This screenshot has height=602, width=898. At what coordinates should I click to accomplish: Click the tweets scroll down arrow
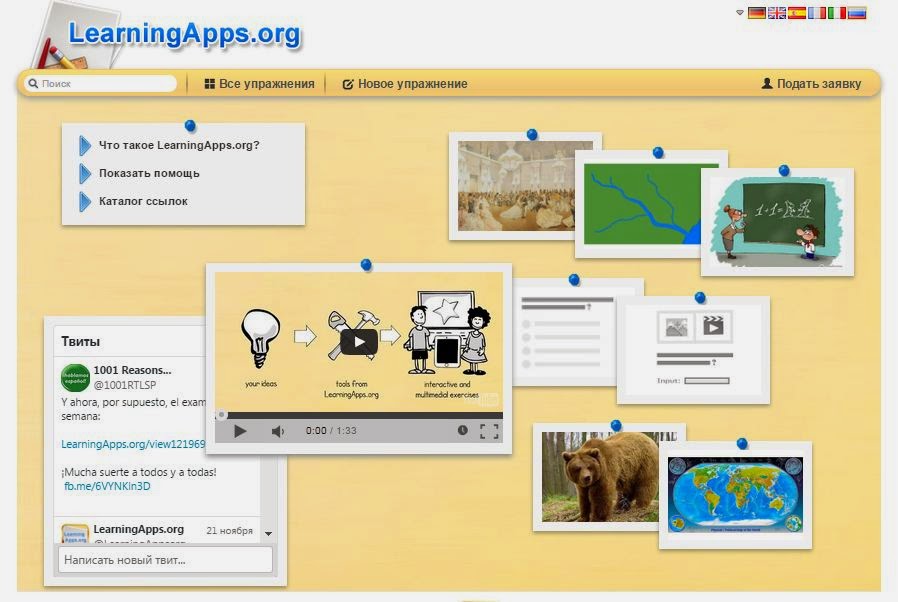pyautogui.click(x=269, y=533)
